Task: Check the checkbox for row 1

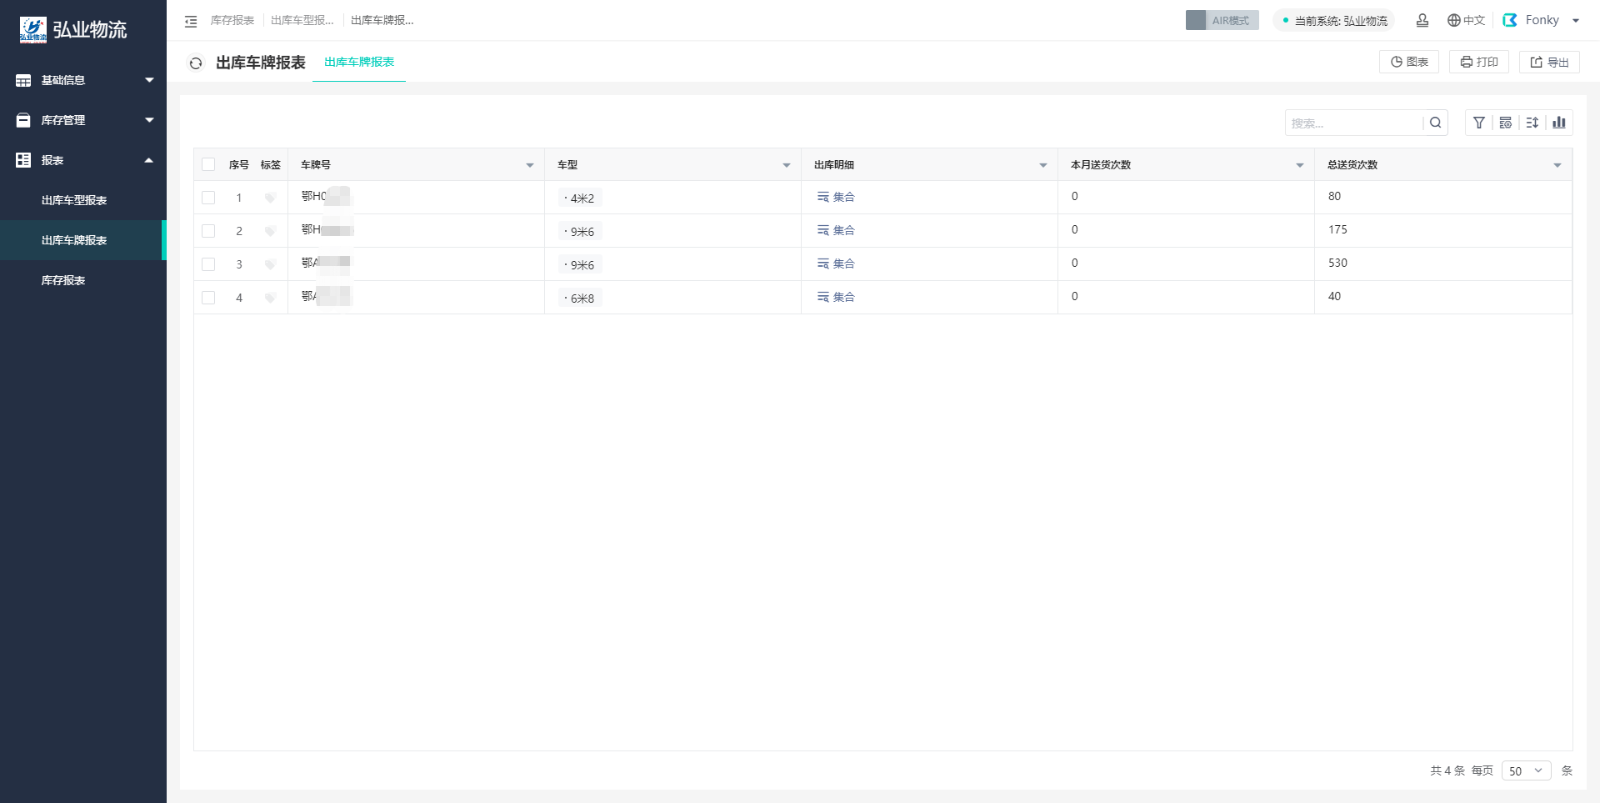Action: pyautogui.click(x=208, y=198)
